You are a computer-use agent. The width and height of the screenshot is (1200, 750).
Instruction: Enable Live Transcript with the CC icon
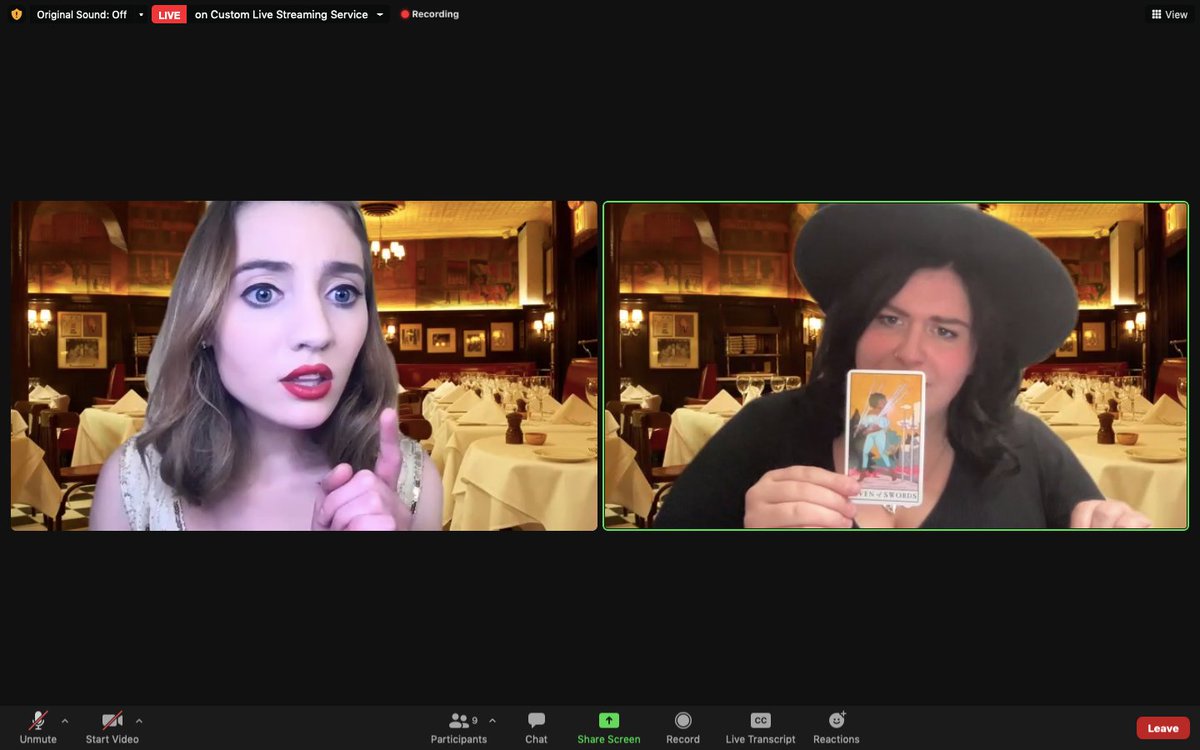coord(761,721)
